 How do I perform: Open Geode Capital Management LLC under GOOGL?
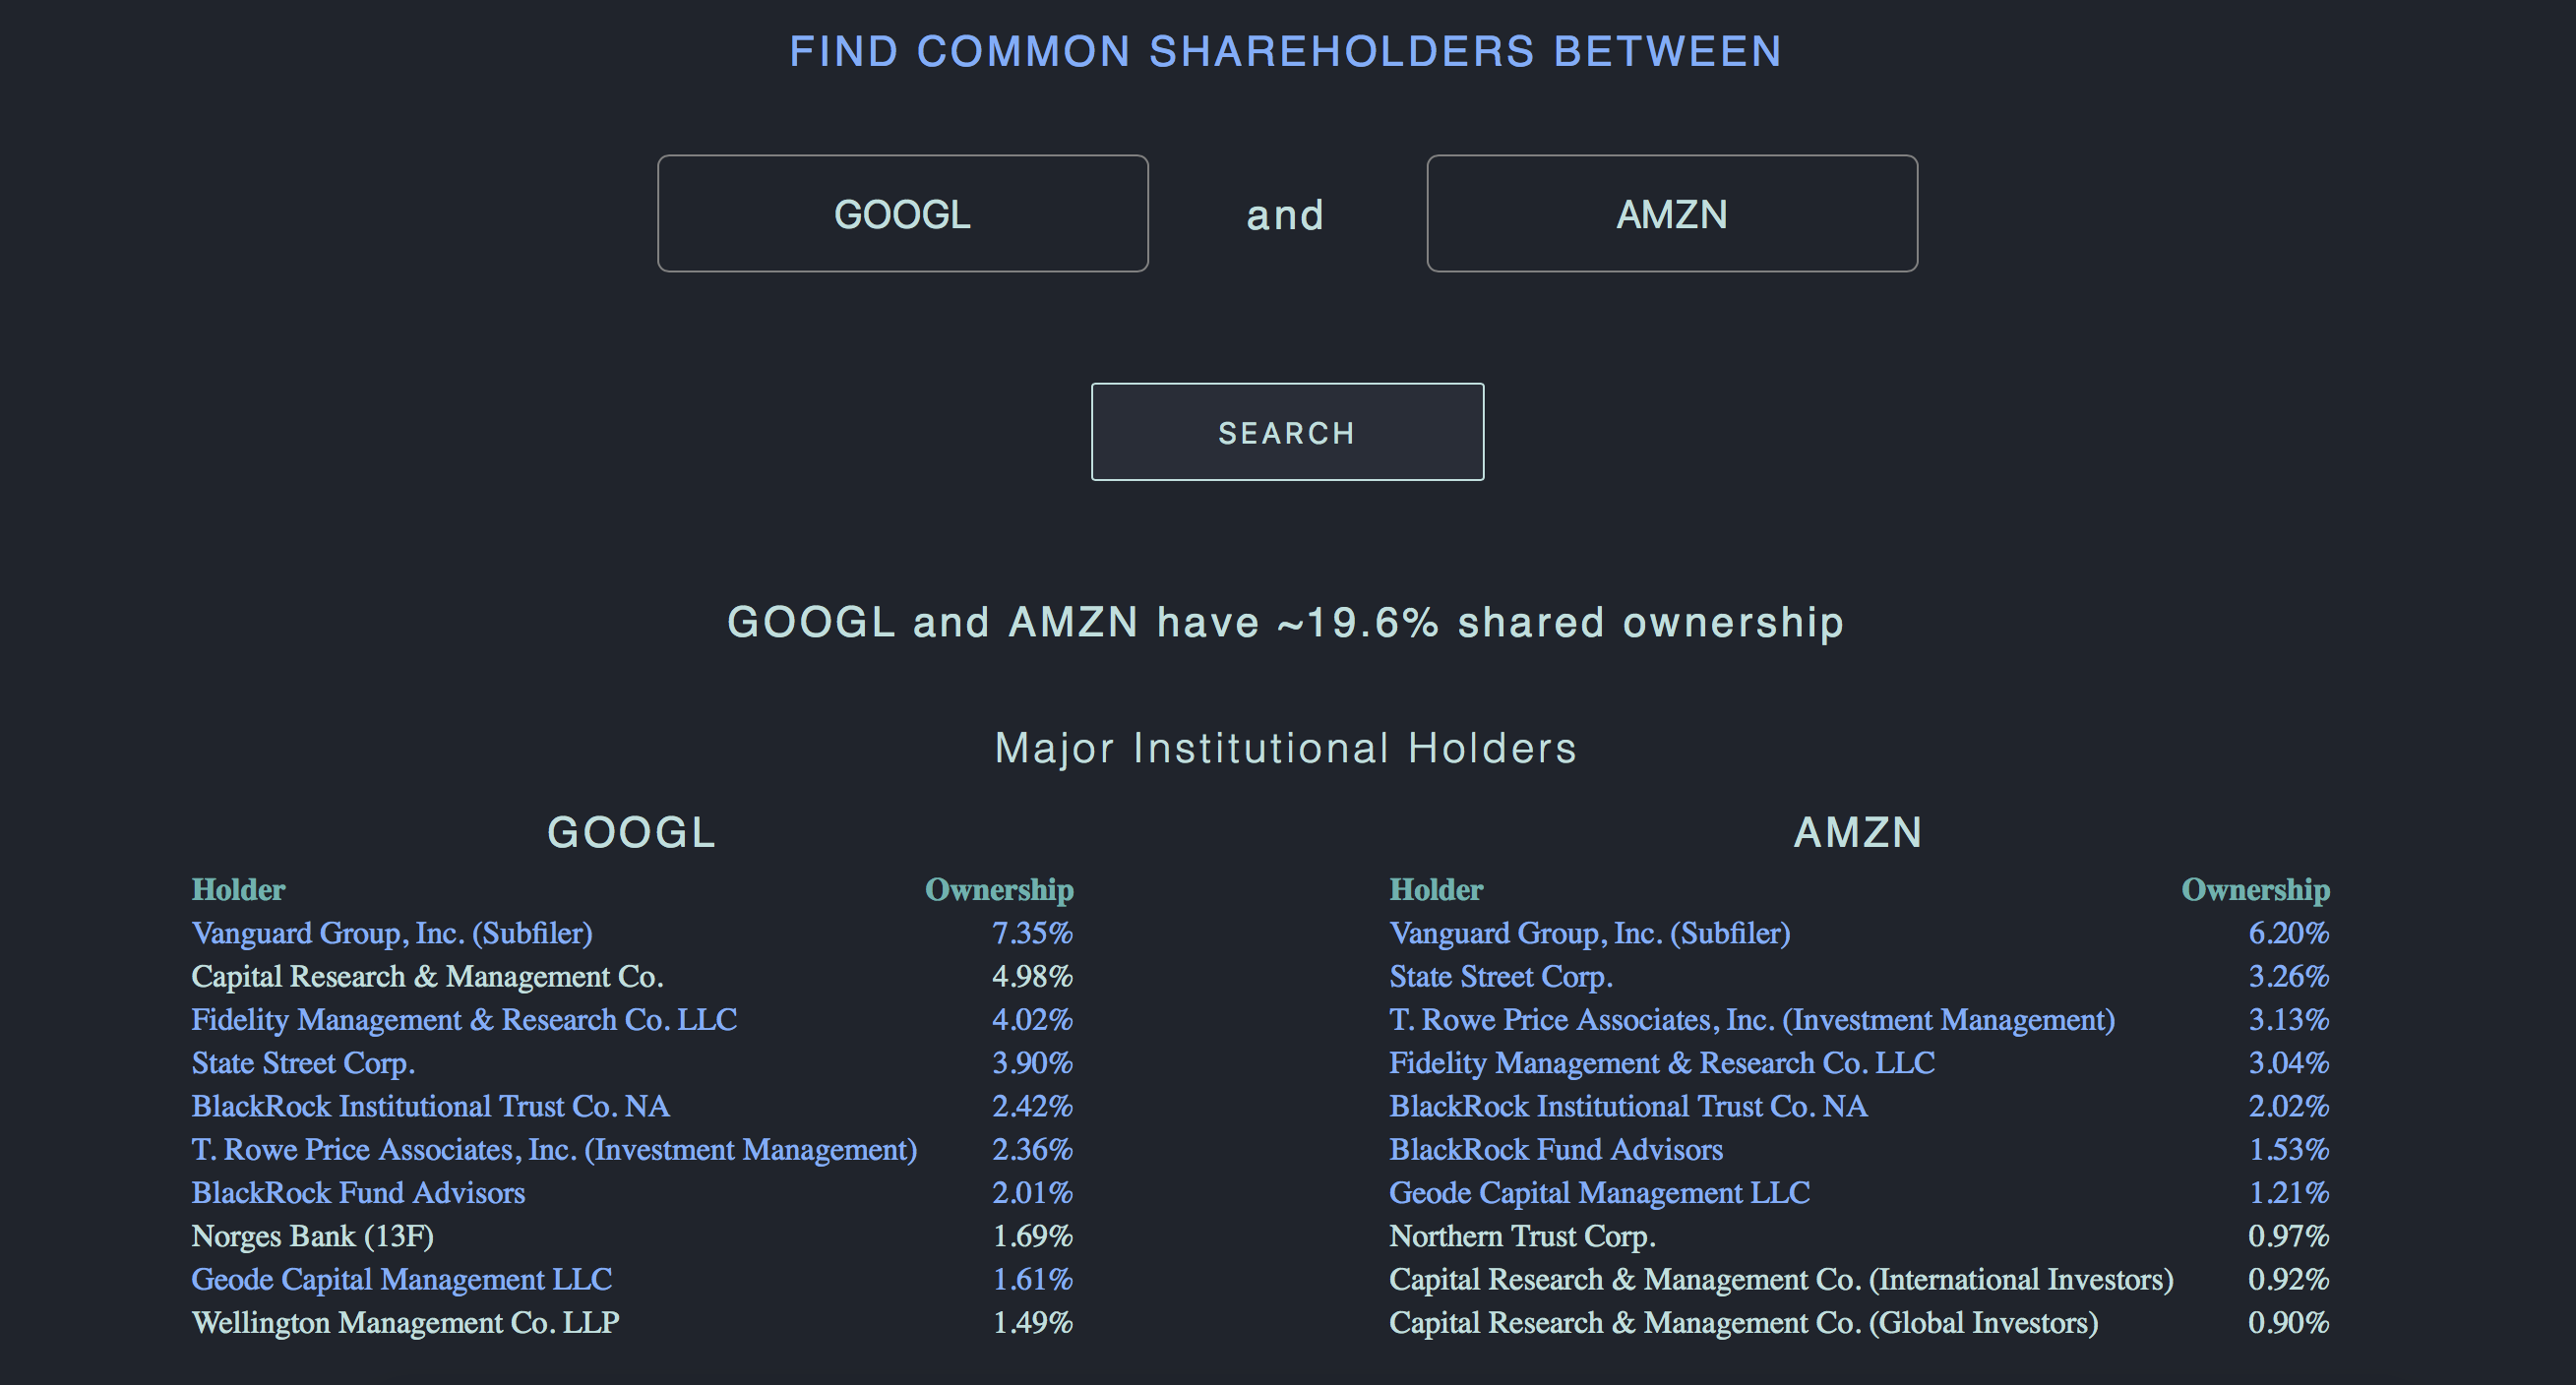point(402,1278)
